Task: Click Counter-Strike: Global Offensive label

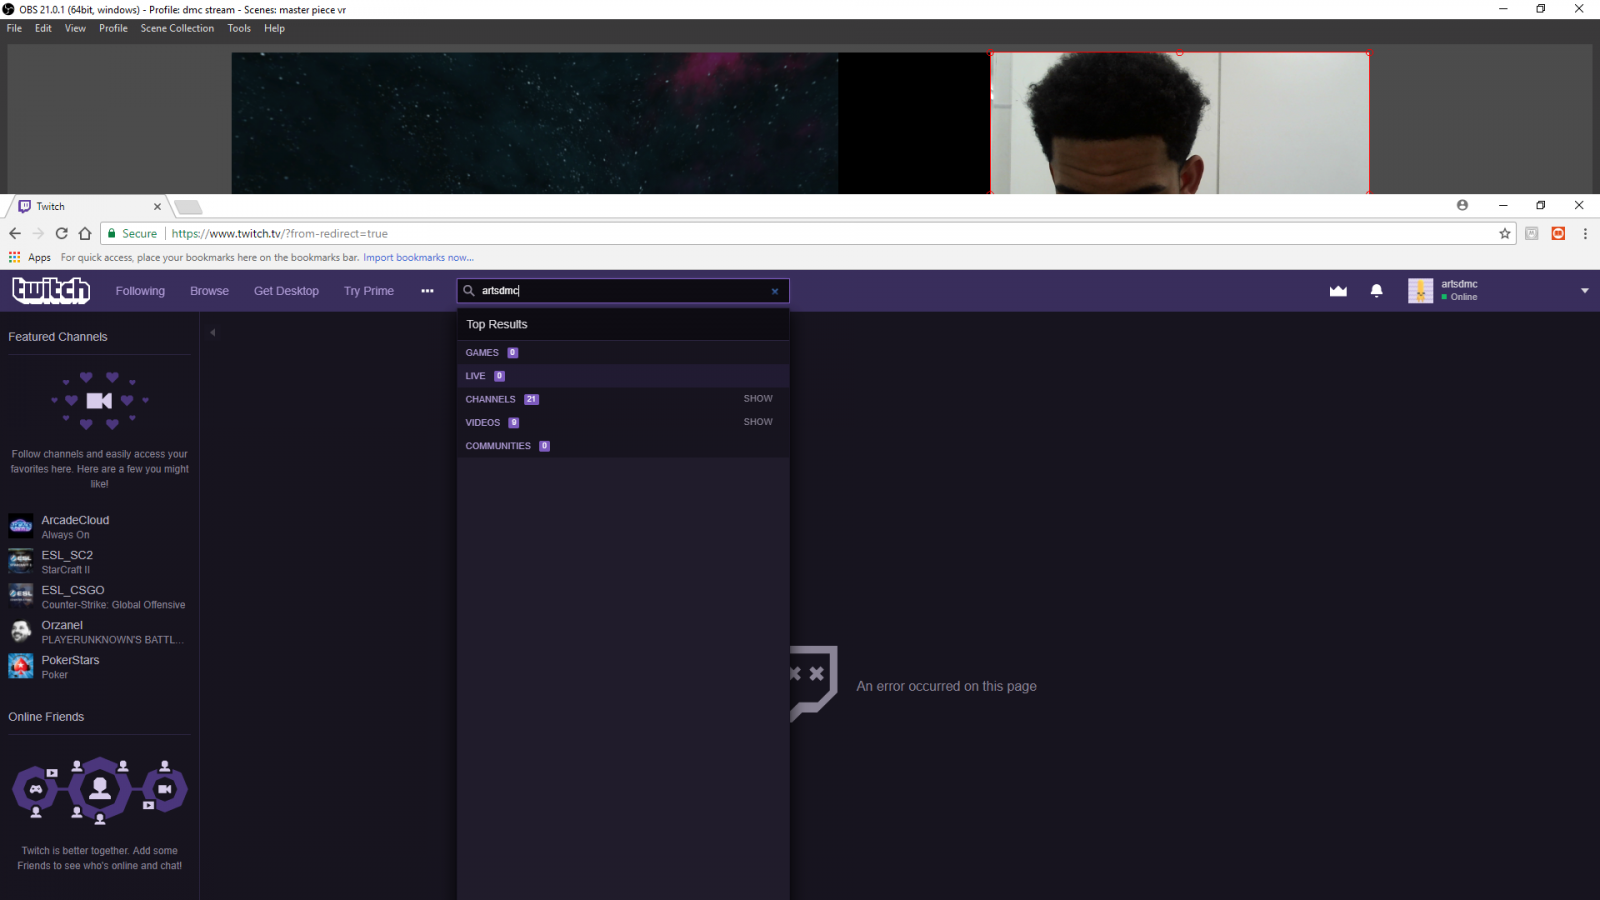Action: click(x=113, y=605)
